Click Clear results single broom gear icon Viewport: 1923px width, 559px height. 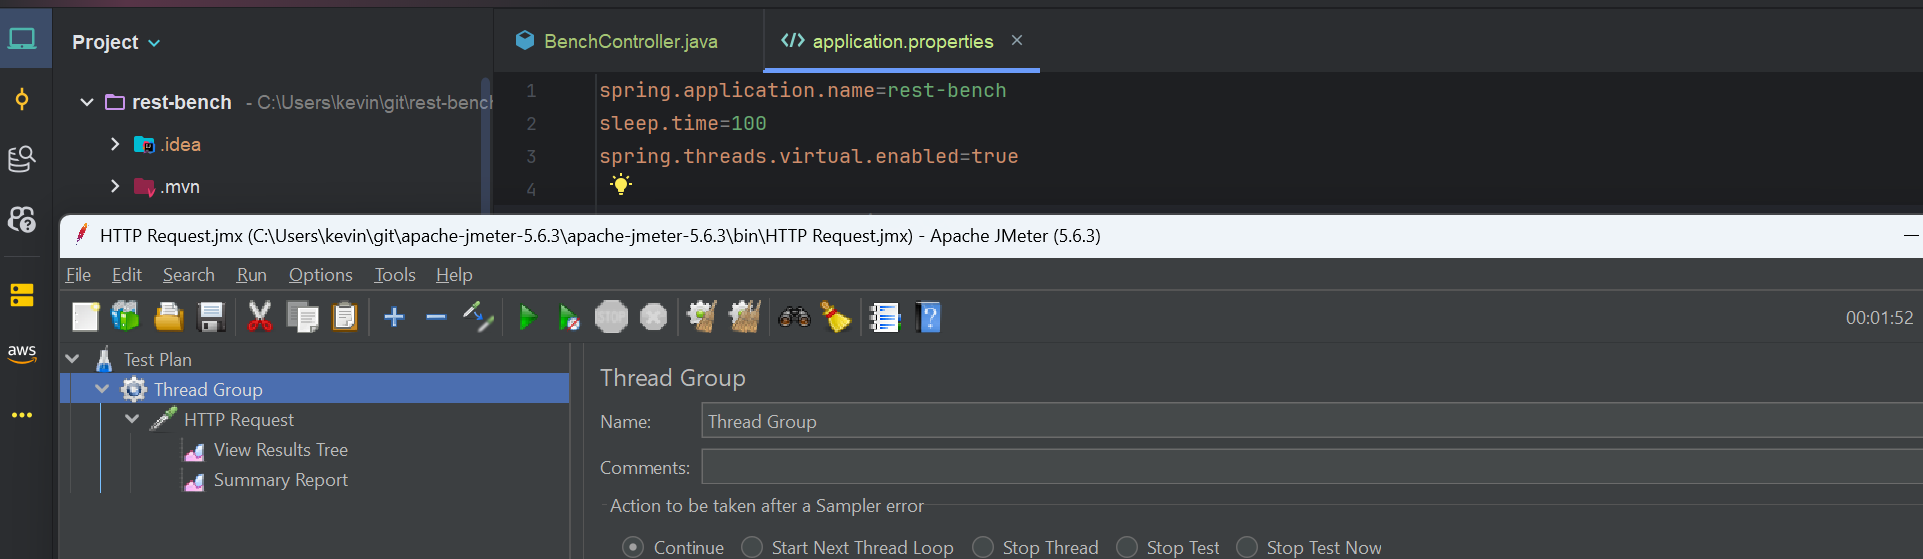[x=702, y=317]
